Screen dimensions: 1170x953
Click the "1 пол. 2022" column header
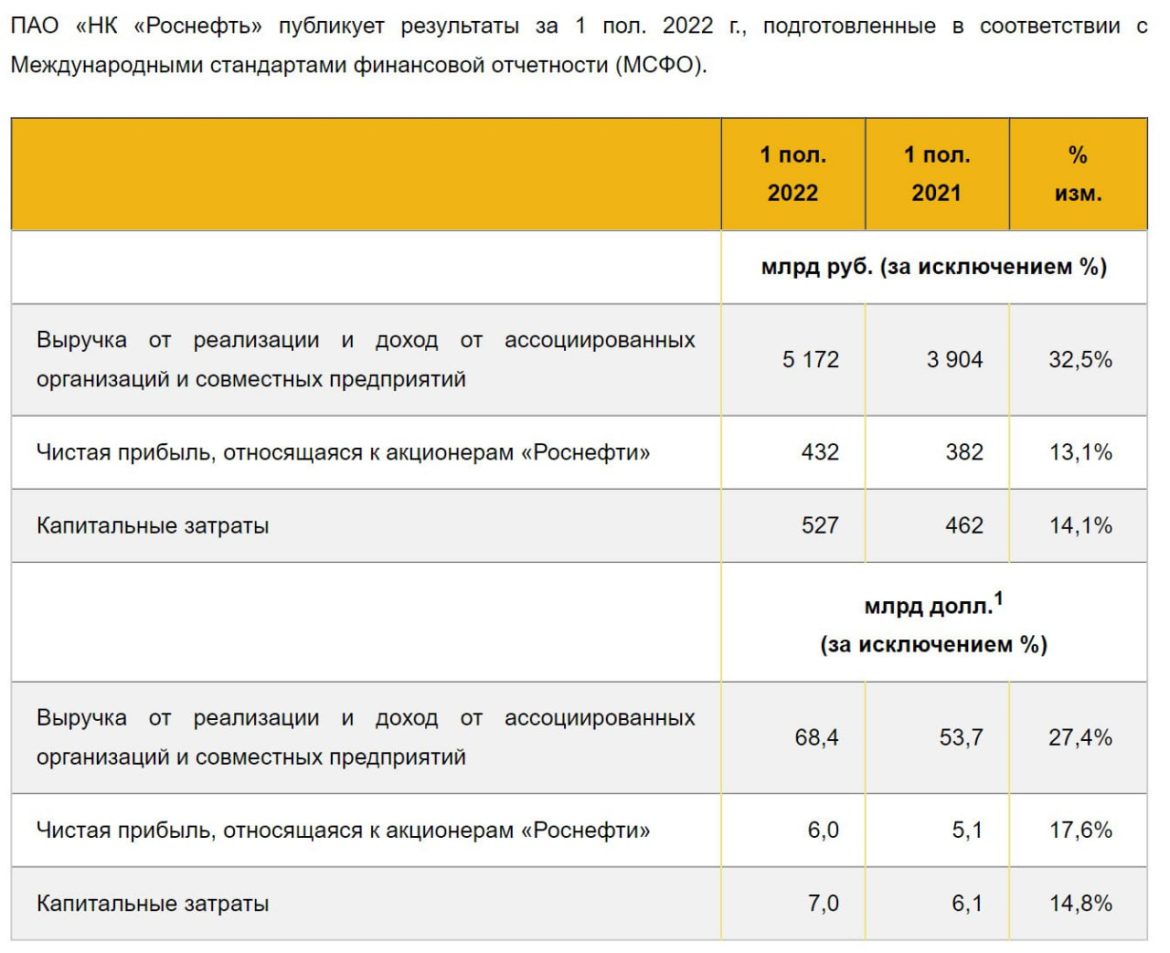tap(792, 174)
